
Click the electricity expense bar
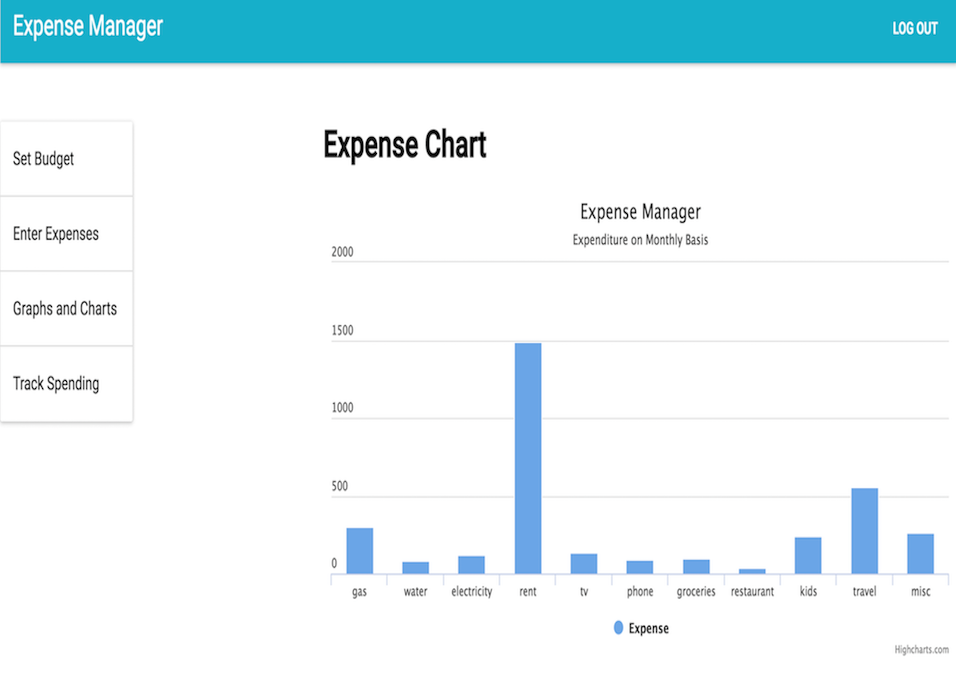click(x=471, y=565)
